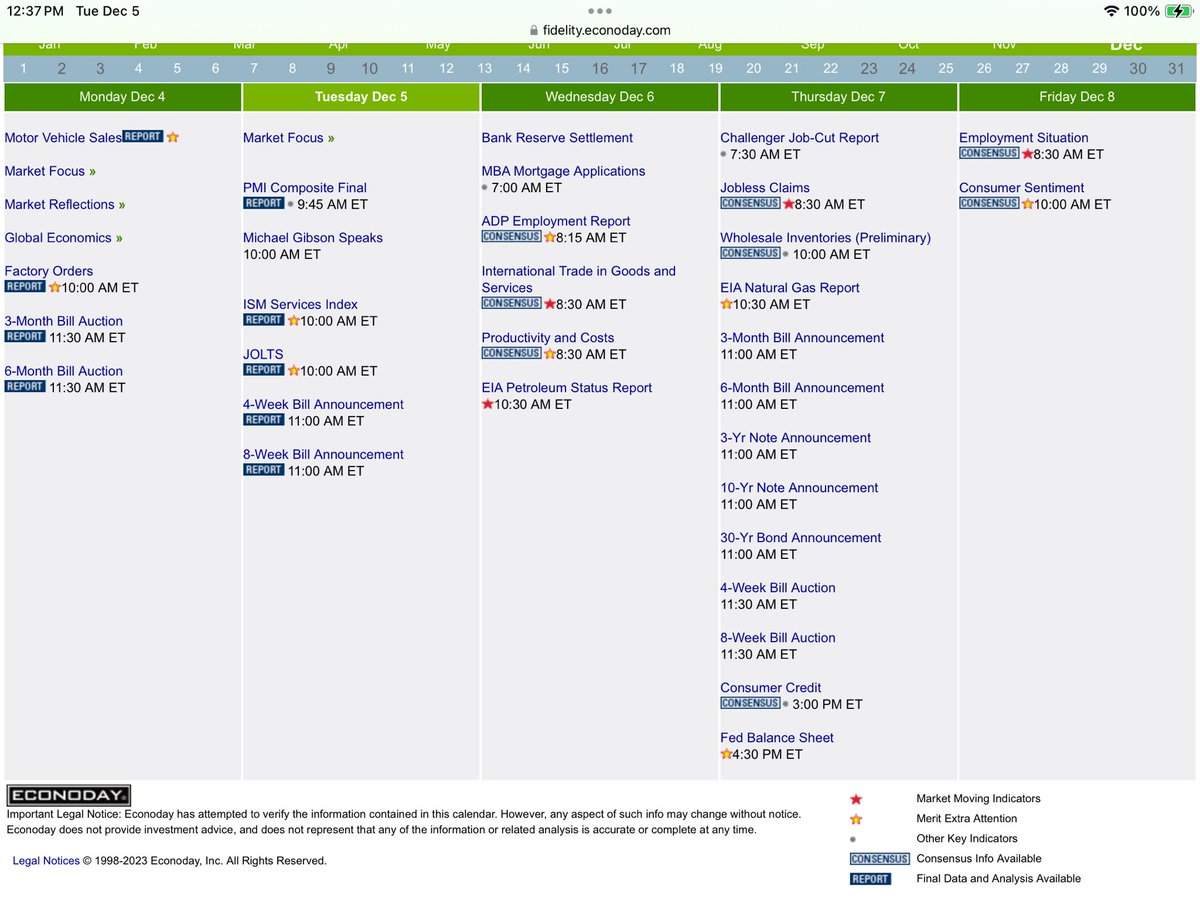This screenshot has height=900, width=1200.
Task: Tap the battery indicator
Action: [1180, 11]
